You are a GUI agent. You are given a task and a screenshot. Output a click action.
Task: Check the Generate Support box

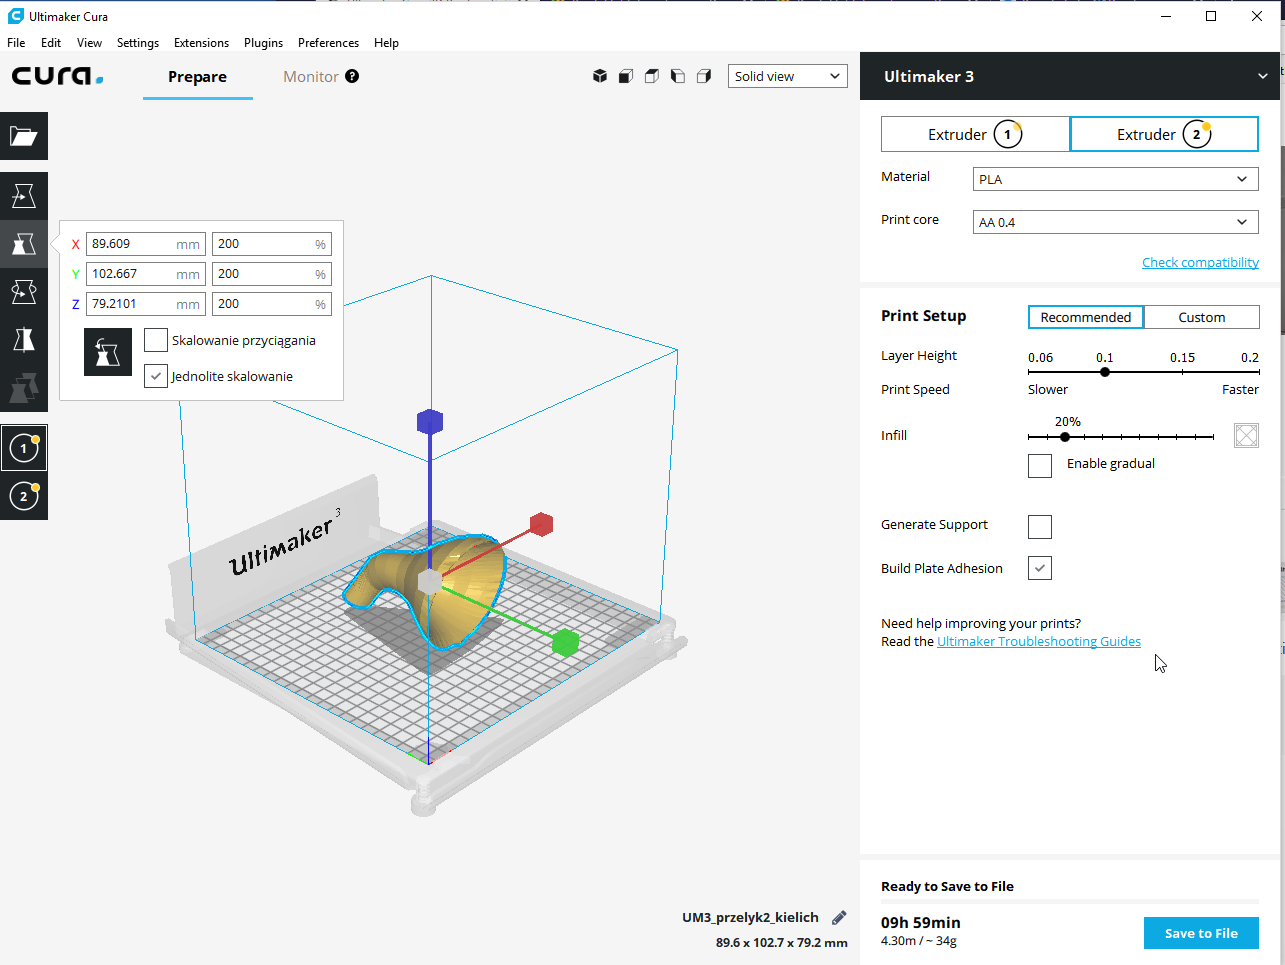tap(1040, 526)
